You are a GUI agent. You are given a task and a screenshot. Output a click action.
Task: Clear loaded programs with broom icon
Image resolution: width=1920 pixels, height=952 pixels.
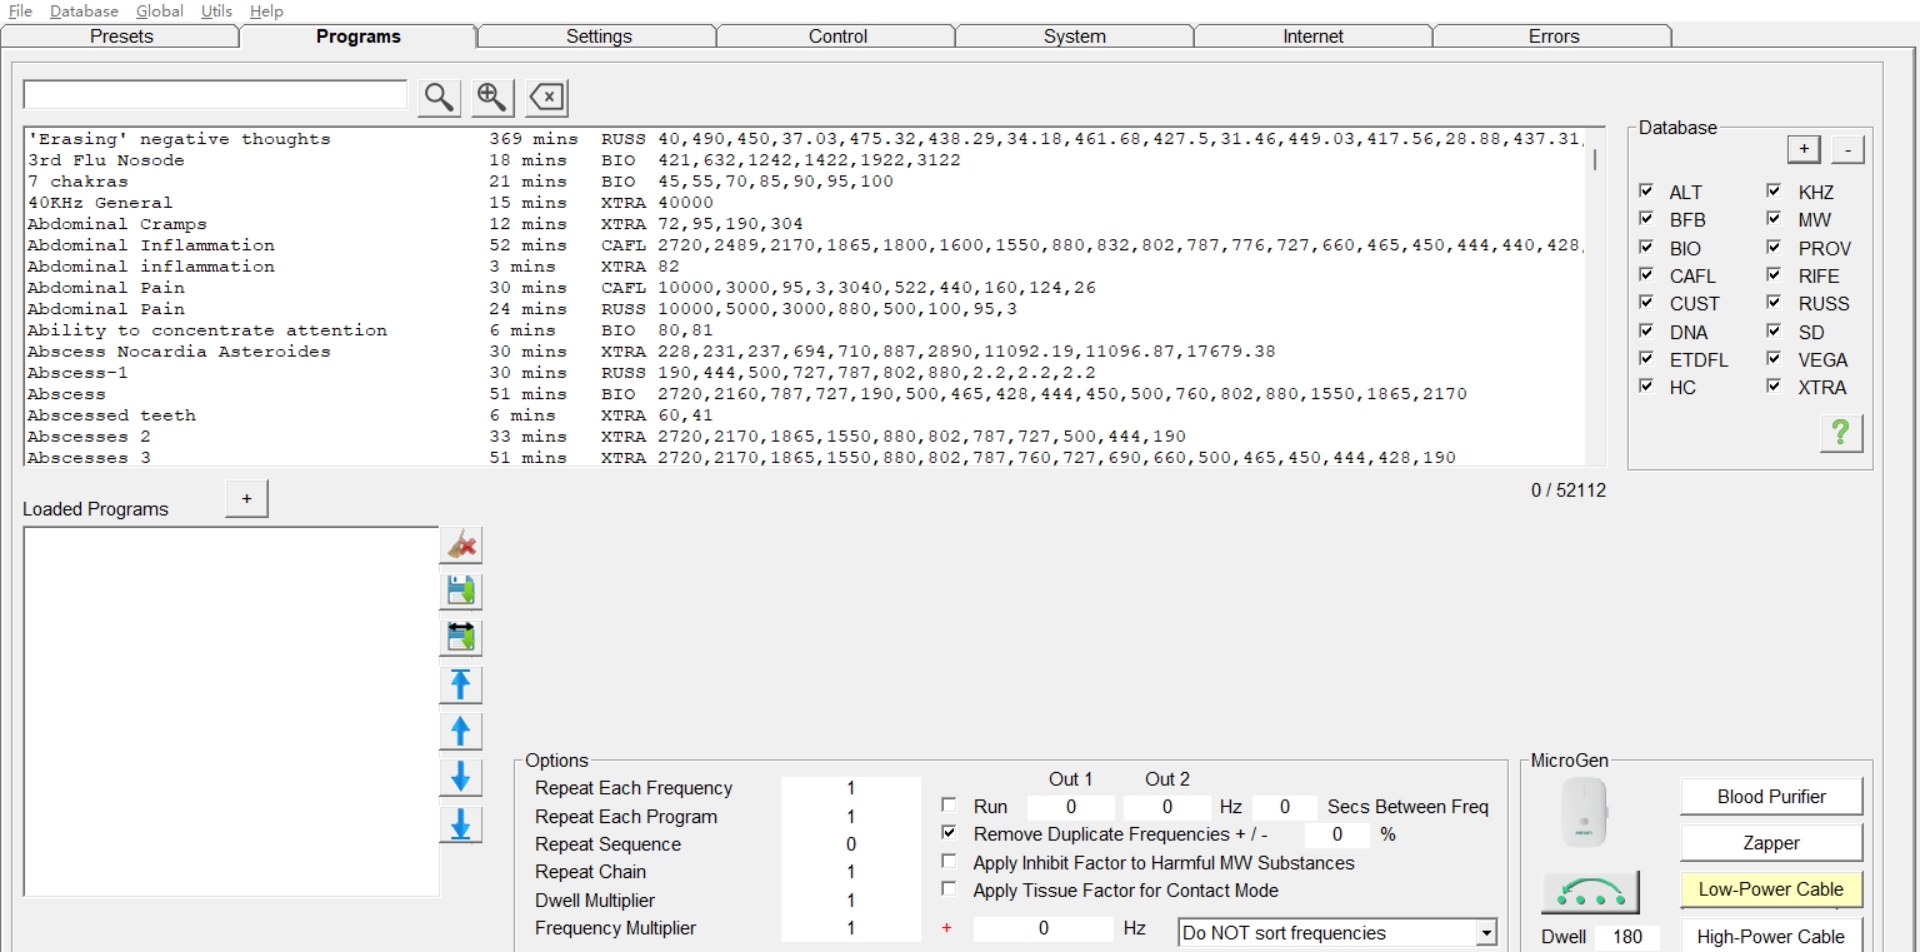pyautogui.click(x=461, y=546)
